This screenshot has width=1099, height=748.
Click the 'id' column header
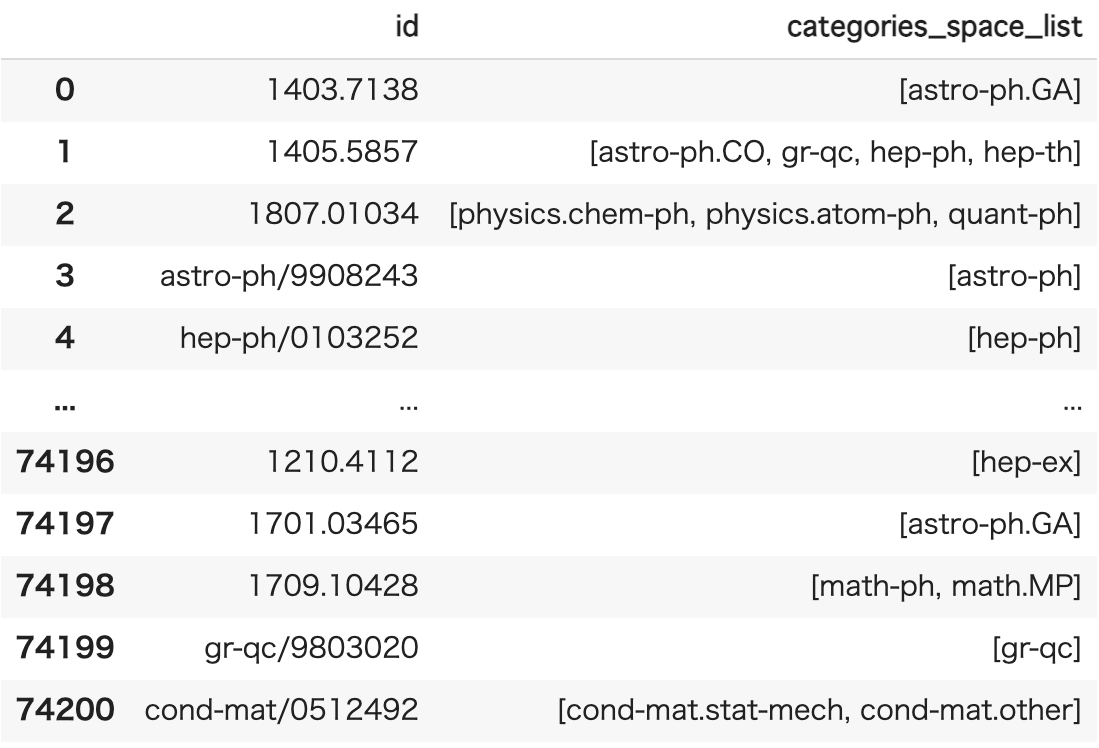(407, 27)
